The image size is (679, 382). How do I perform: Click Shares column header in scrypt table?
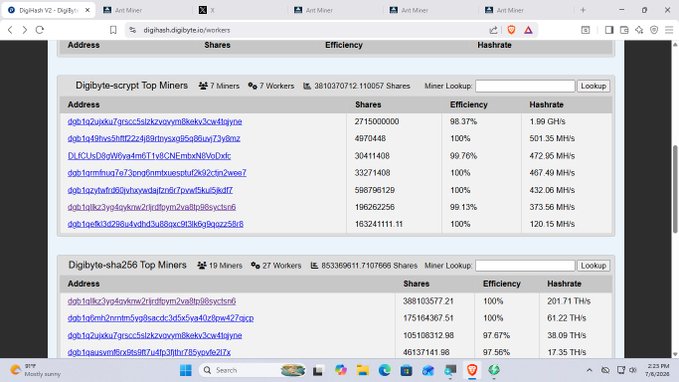[x=368, y=105]
